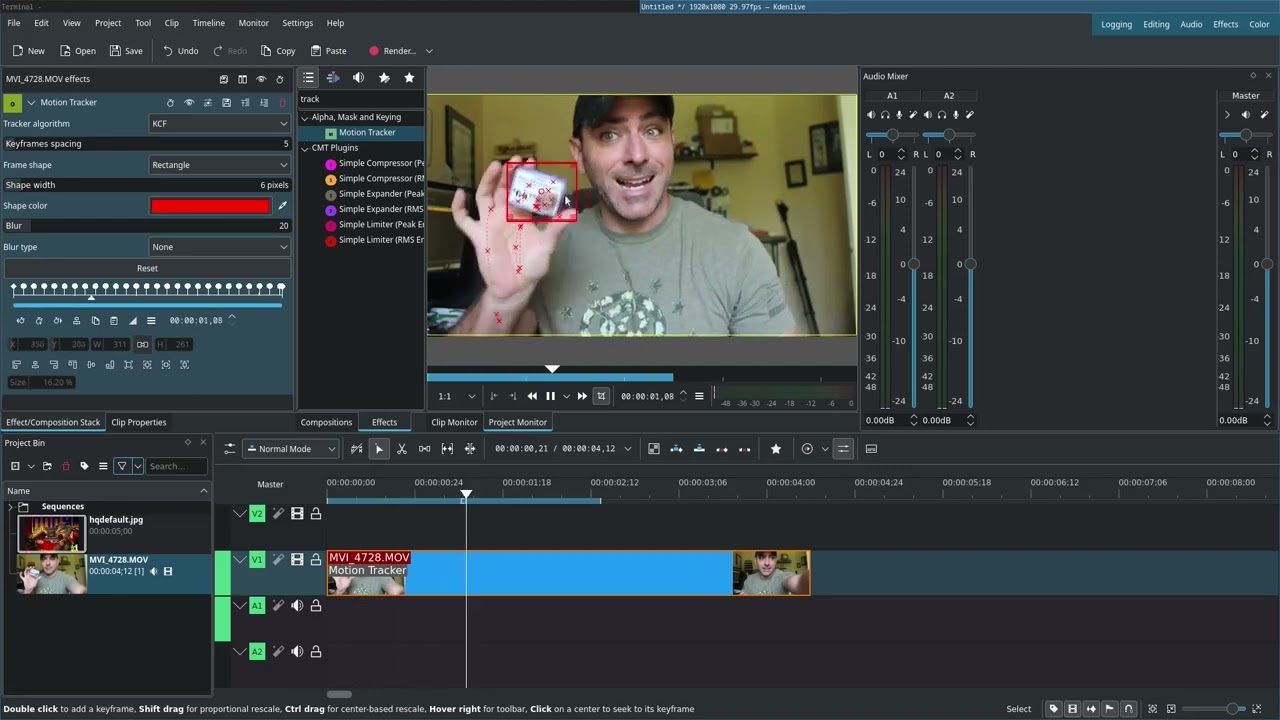Image resolution: width=1280 pixels, height=720 pixels.
Task: Switch to the Color workspace tab
Action: click(x=1259, y=24)
